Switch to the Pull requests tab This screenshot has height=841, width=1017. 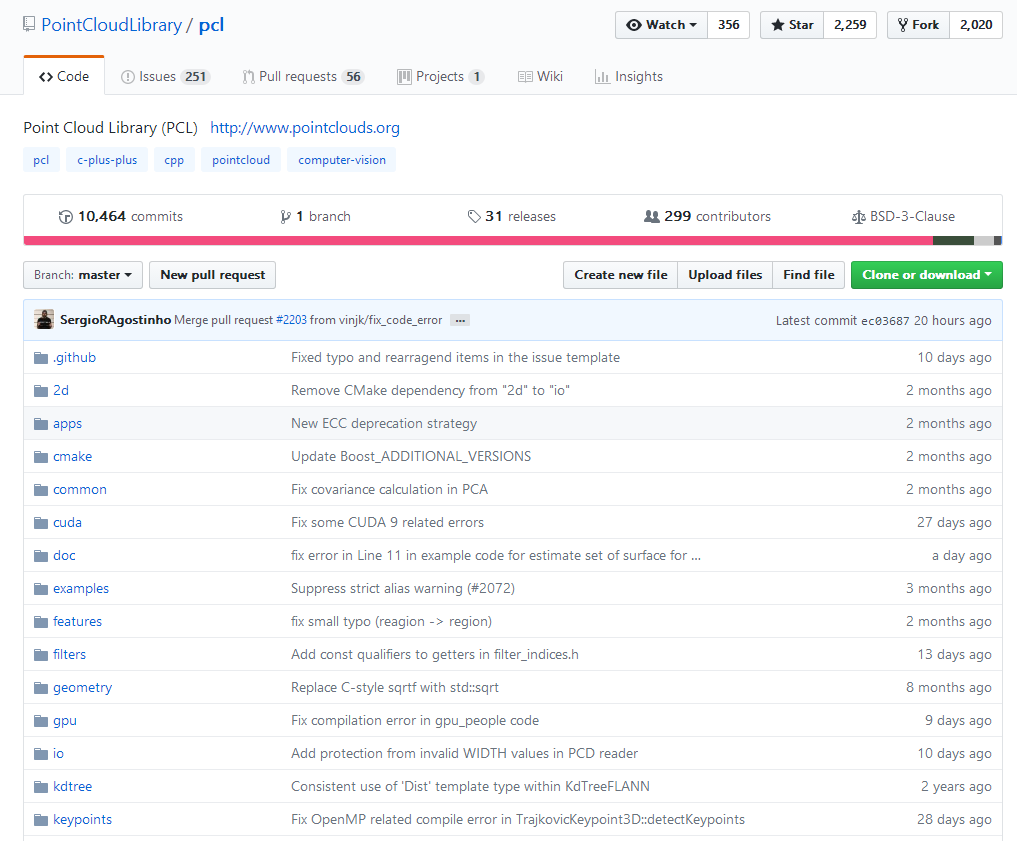click(303, 77)
